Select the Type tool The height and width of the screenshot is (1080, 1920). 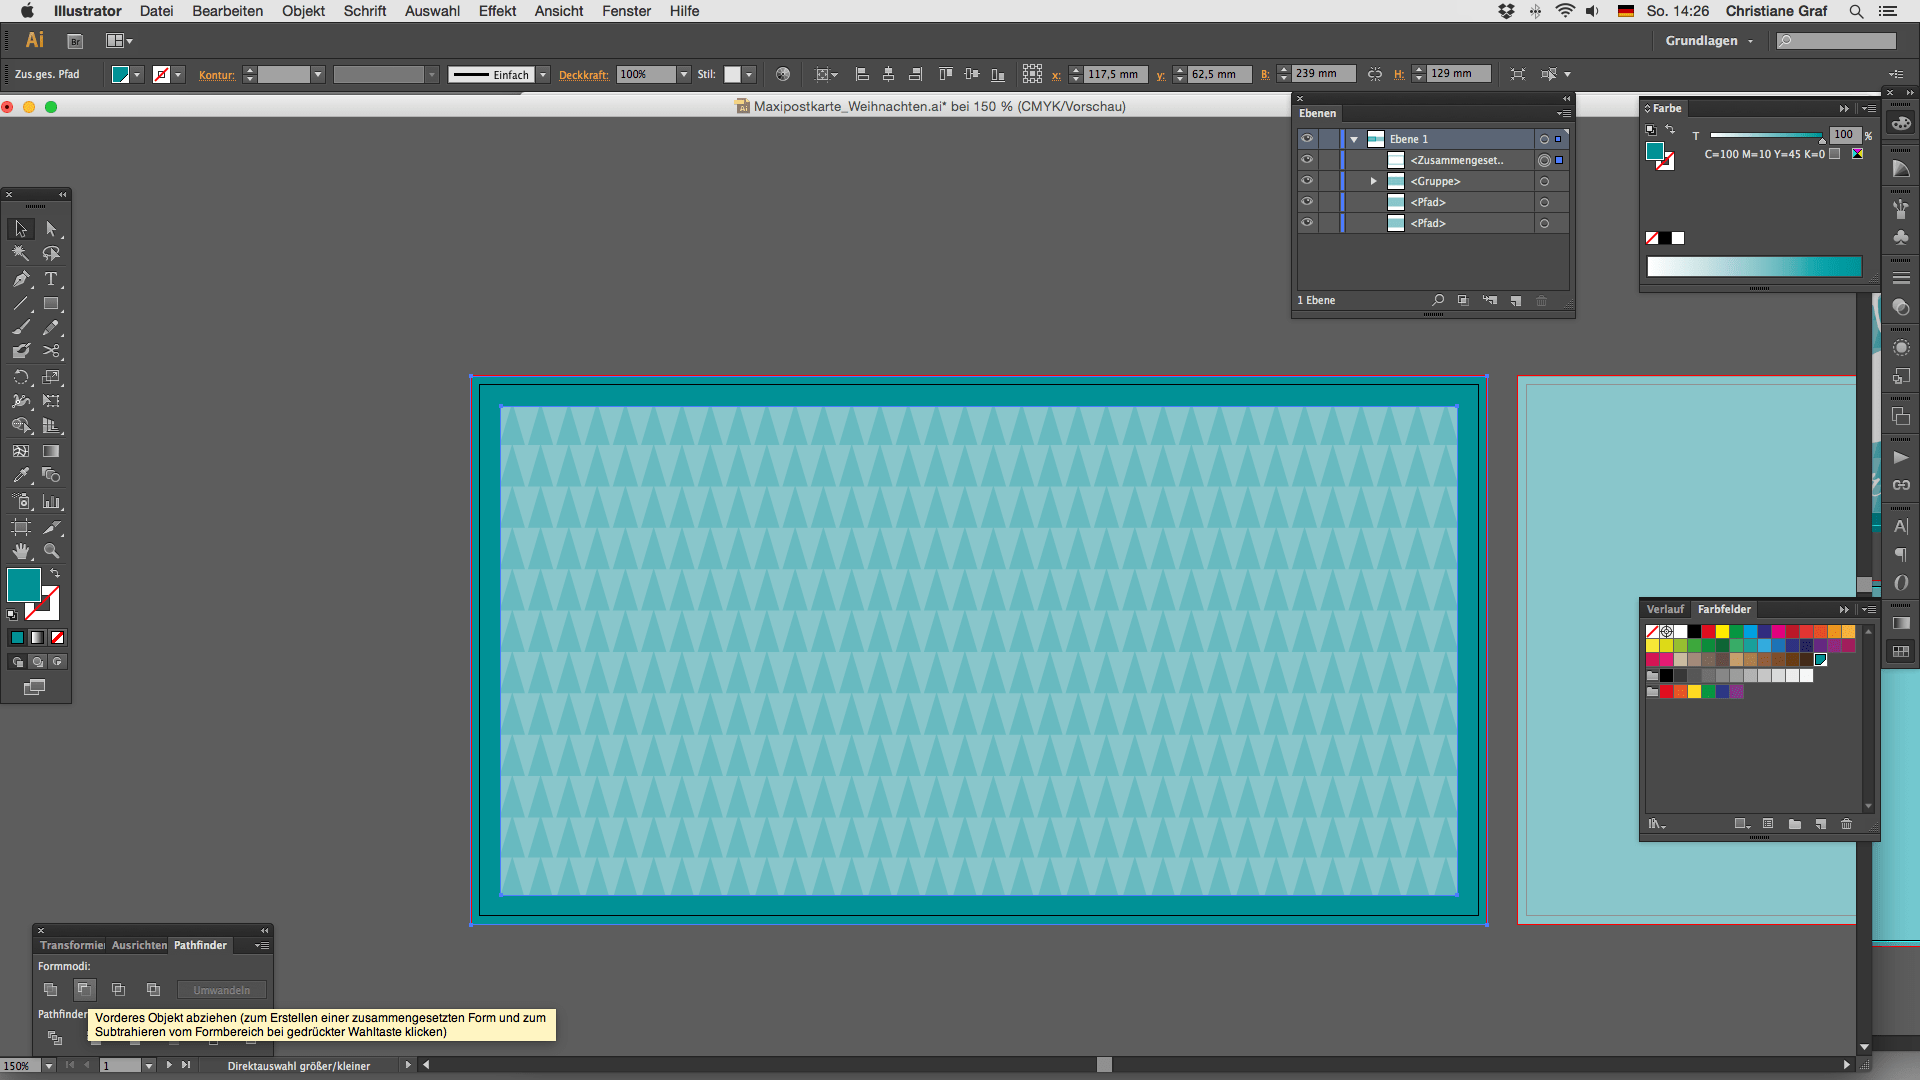click(x=51, y=279)
